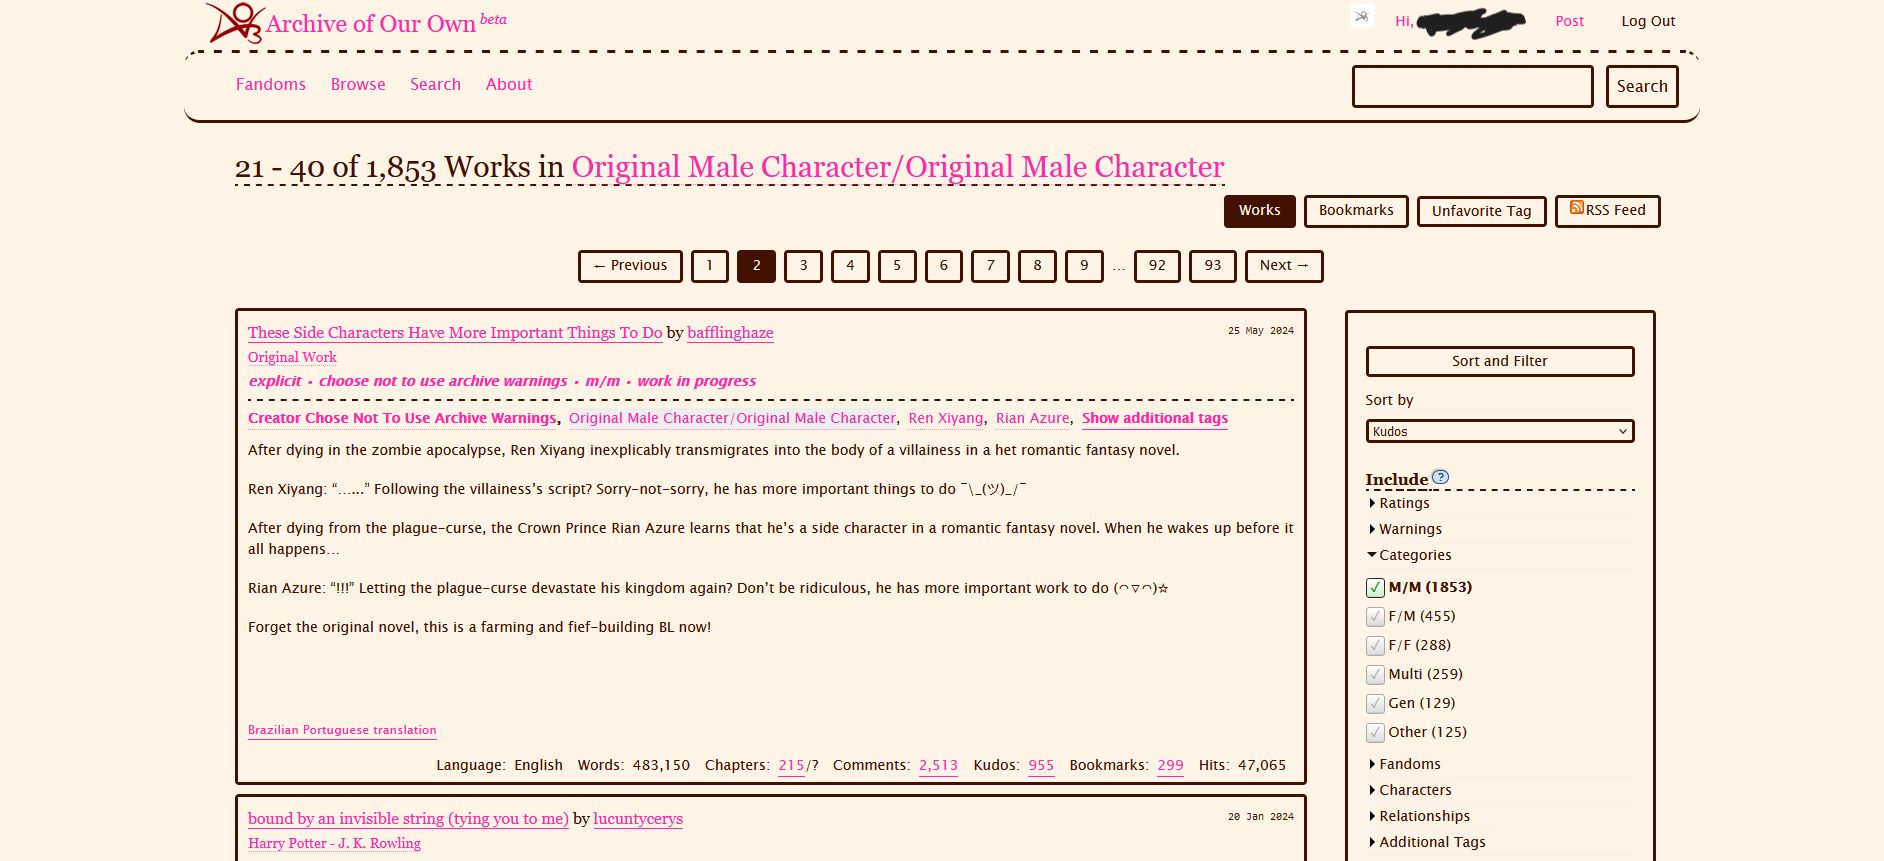The width and height of the screenshot is (1884, 861).
Task: Open the 2,513 comments link
Action: (938, 765)
